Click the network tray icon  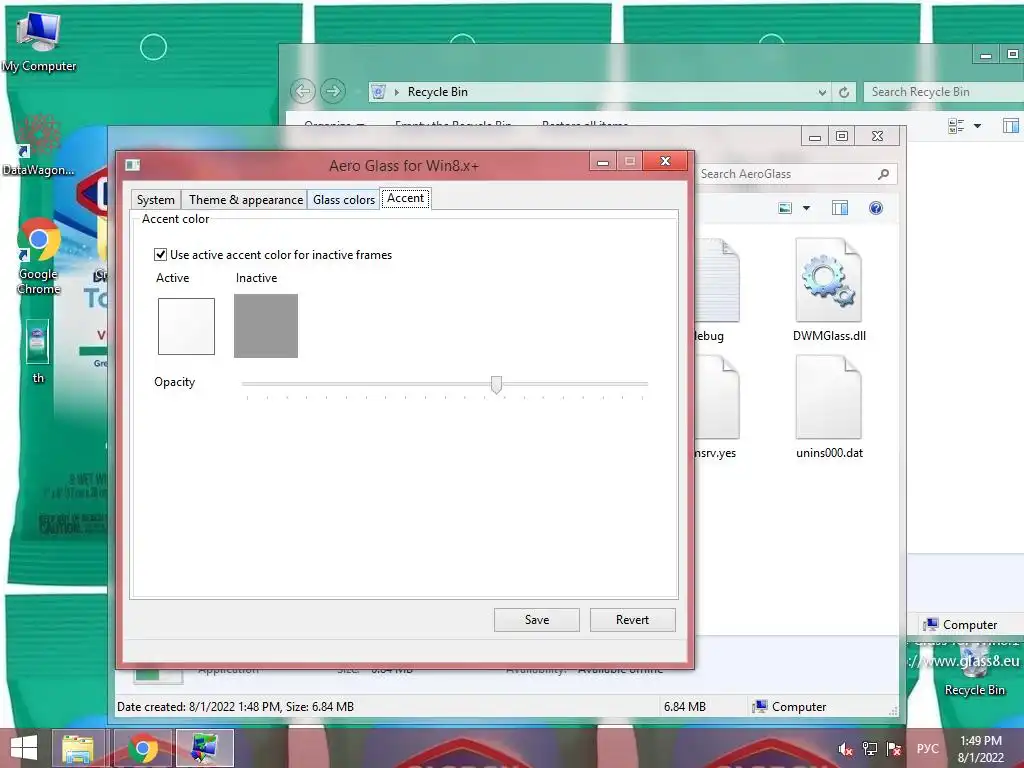pos(870,749)
